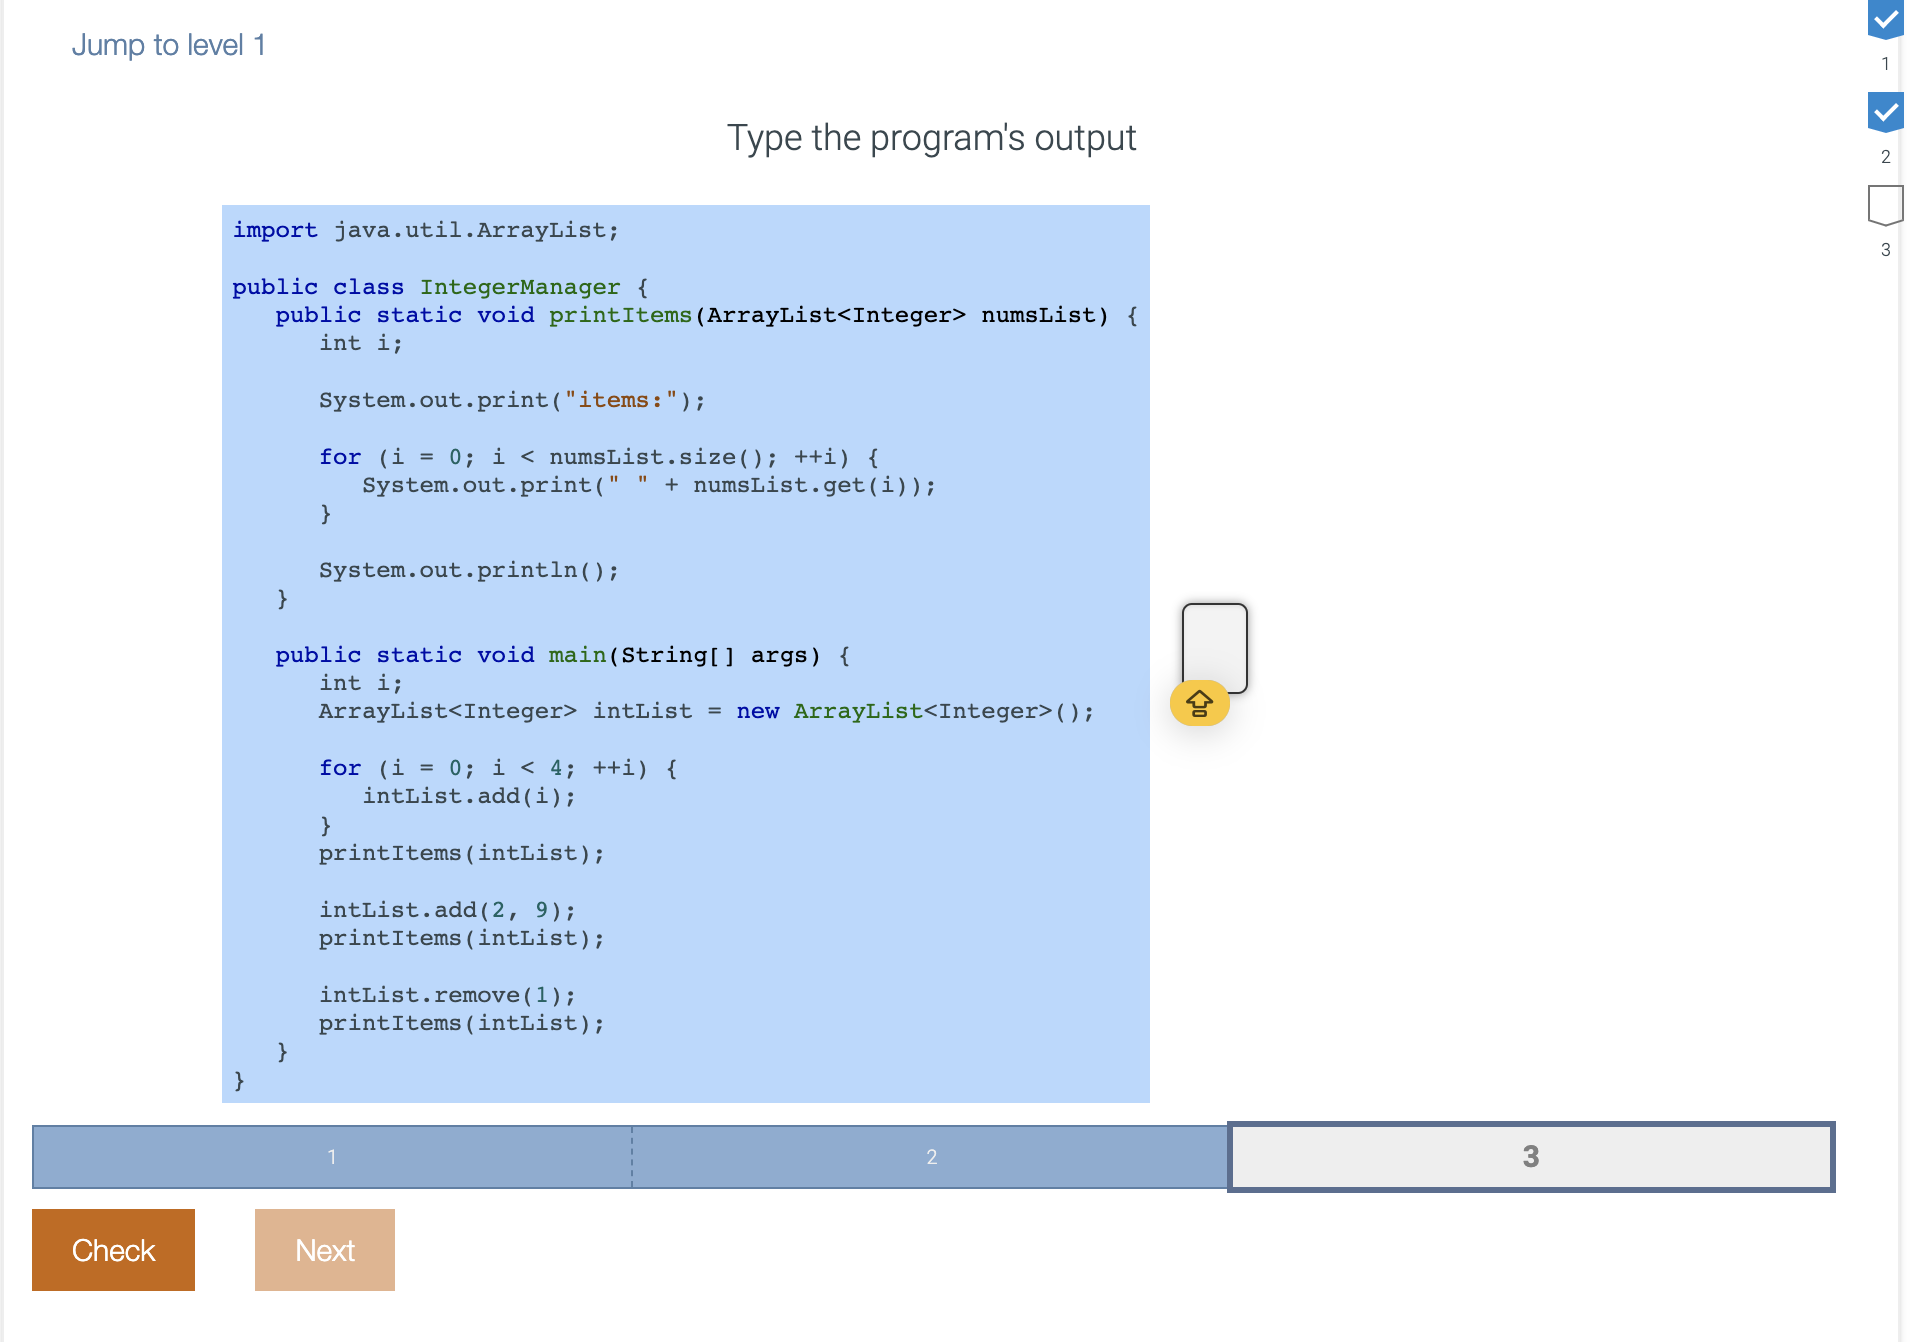Screen dimensions: 1913x1342
Task: Click the "import java.util.ArrayList;" code line
Action: click(424, 229)
